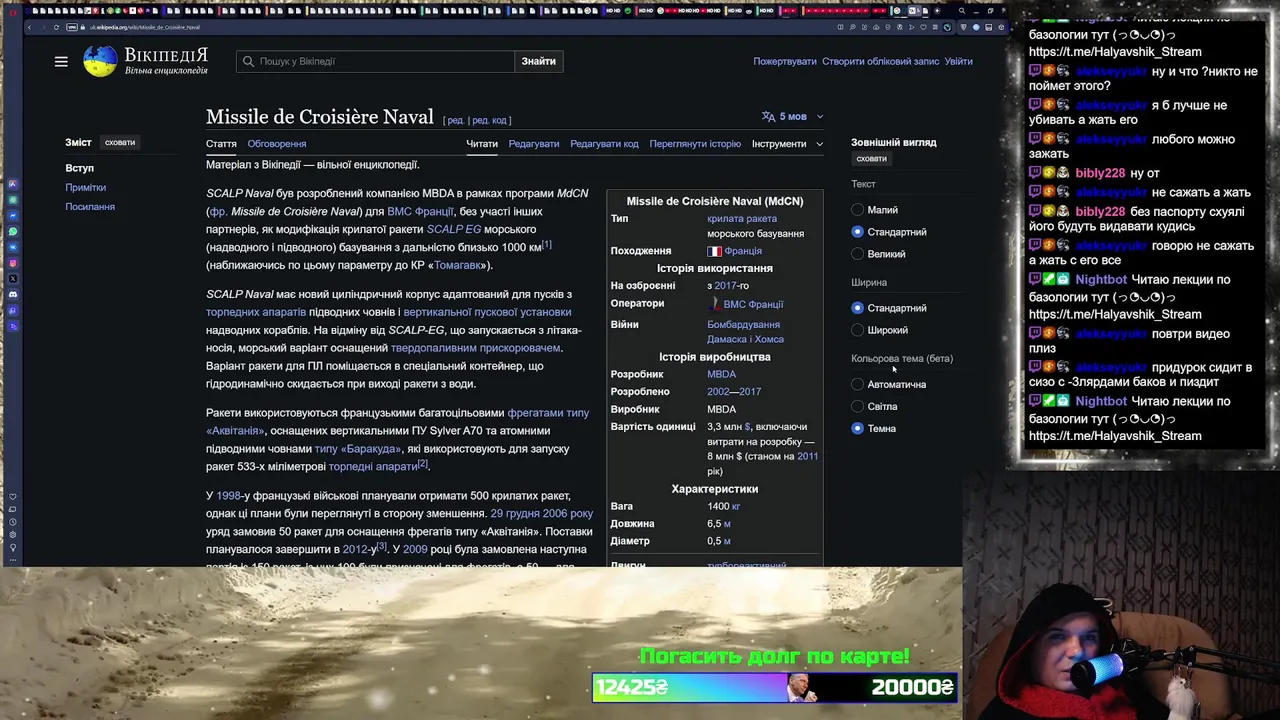This screenshot has width=1280, height=720.
Task: Click the Wikipedia globe logo
Action: [x=100, y=61]
